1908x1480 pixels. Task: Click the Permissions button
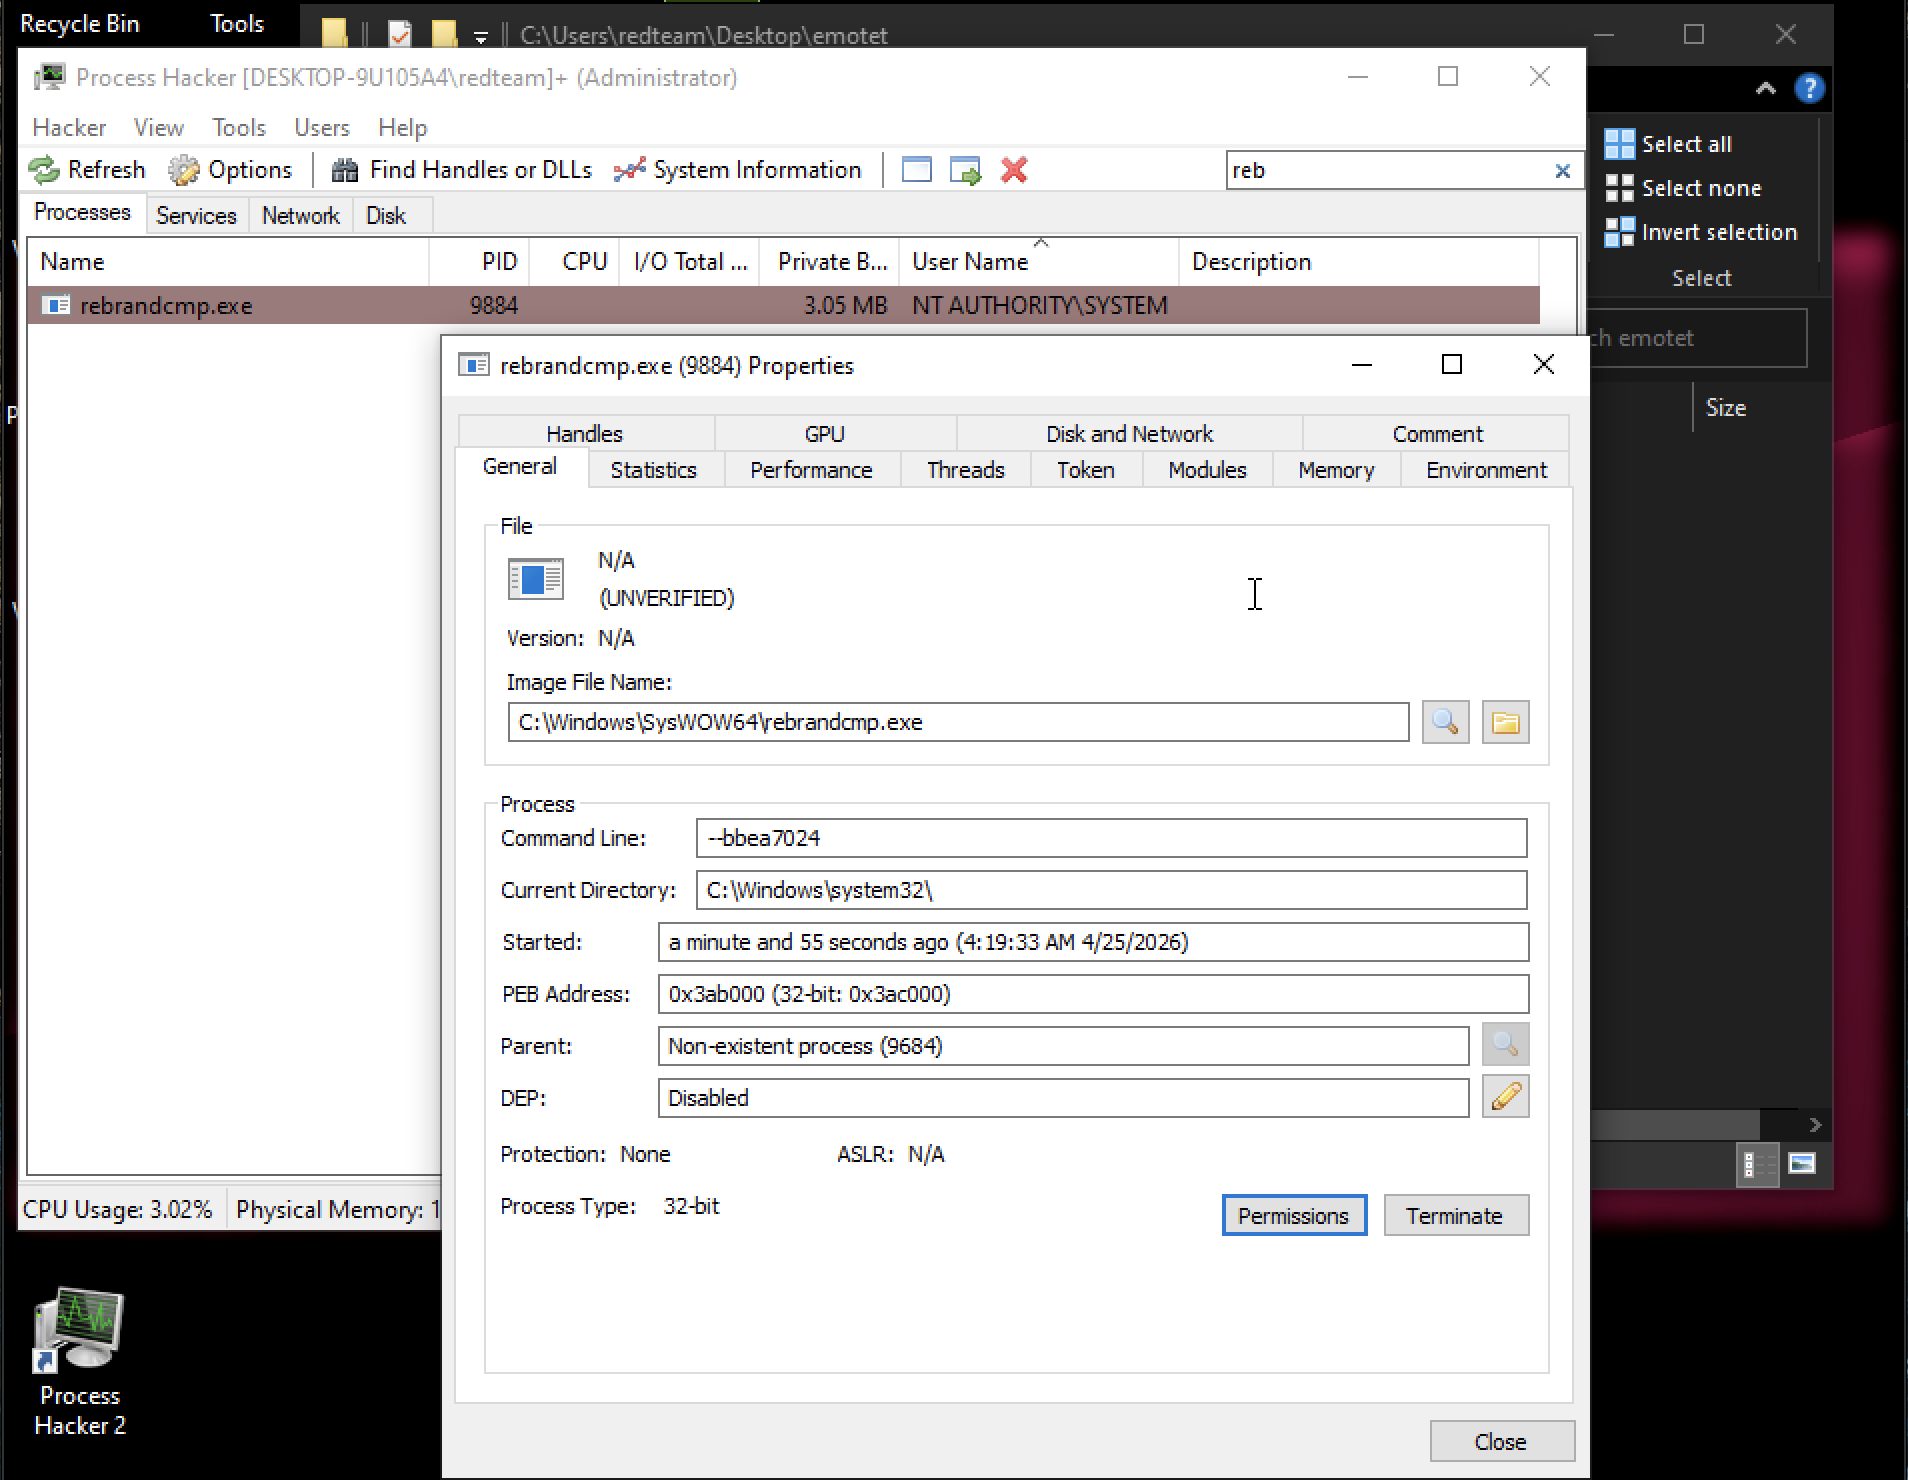1294,1215
